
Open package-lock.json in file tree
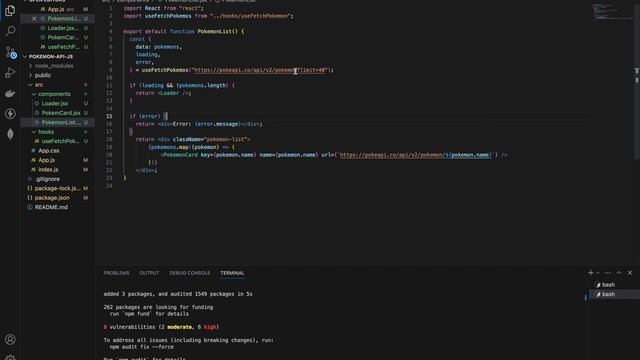click(57, 188)
